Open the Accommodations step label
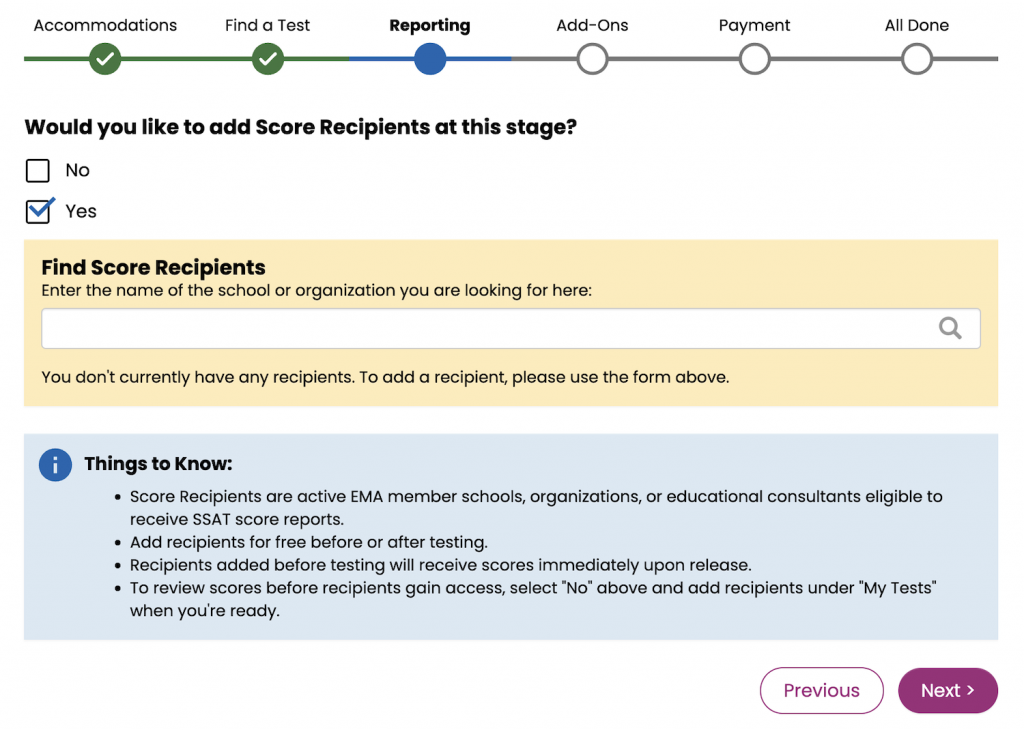Viewport: 1024px width, 730px height. 105,25
